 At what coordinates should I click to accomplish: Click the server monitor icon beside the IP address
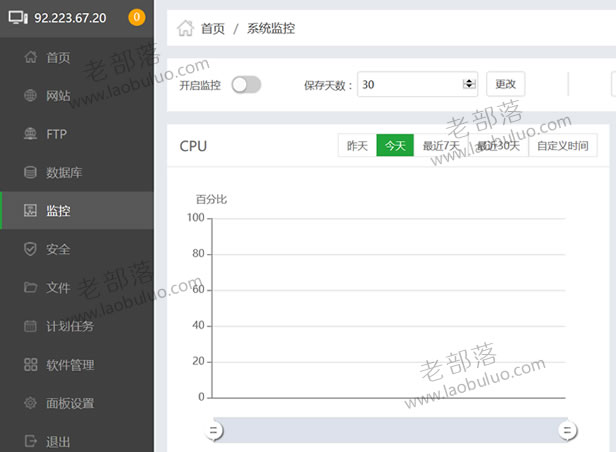(x=18, y=18)
